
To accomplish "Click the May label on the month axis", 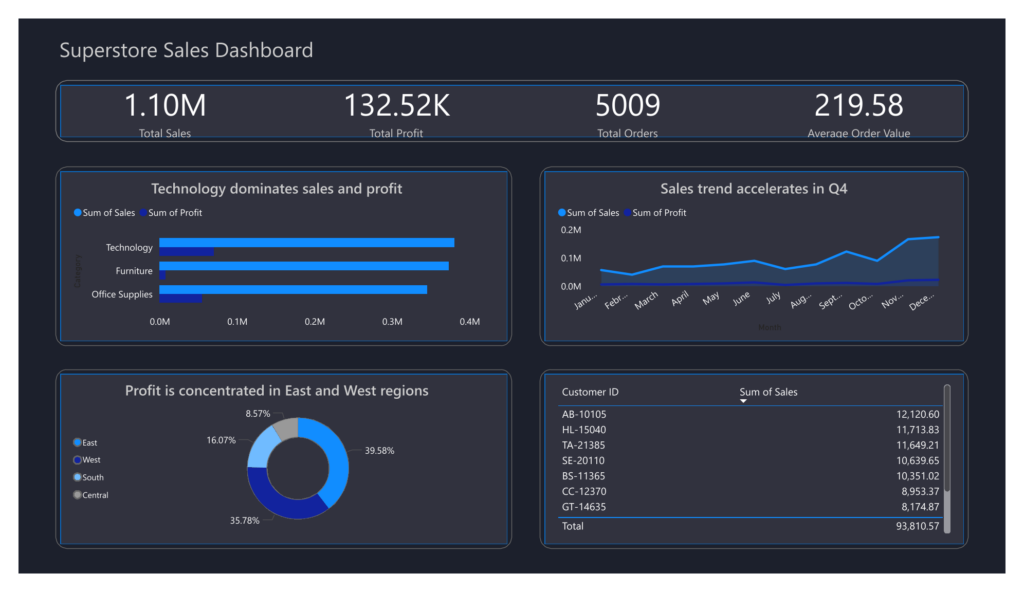I will tap(711, 299).
